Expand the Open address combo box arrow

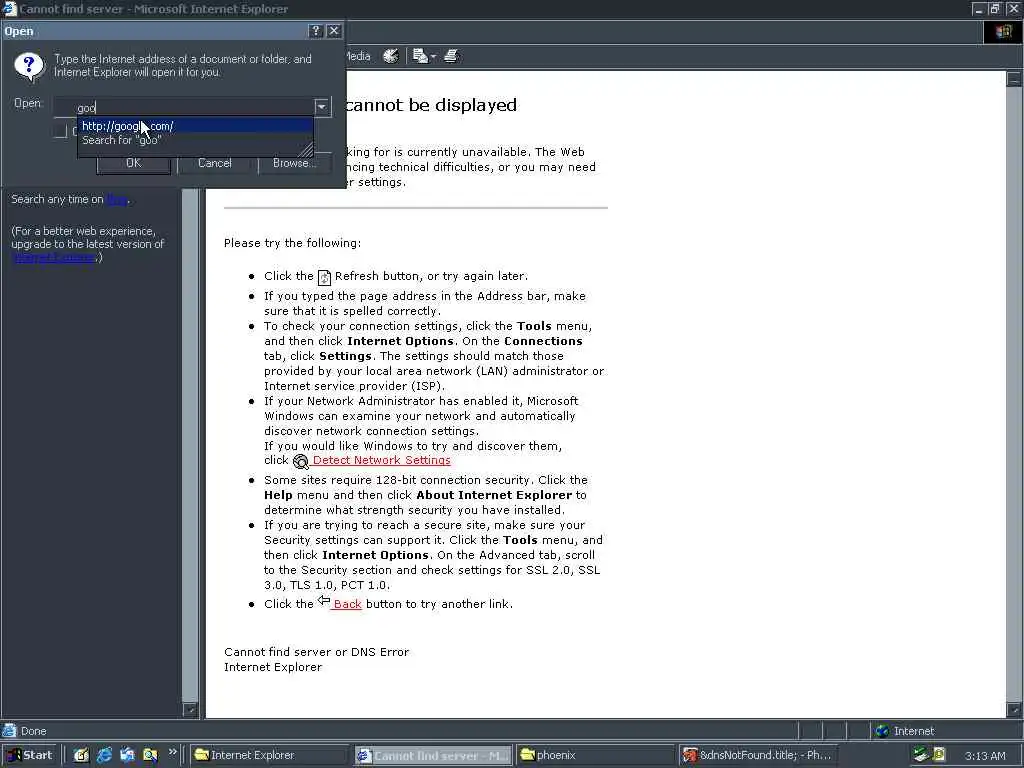[322, 106]
